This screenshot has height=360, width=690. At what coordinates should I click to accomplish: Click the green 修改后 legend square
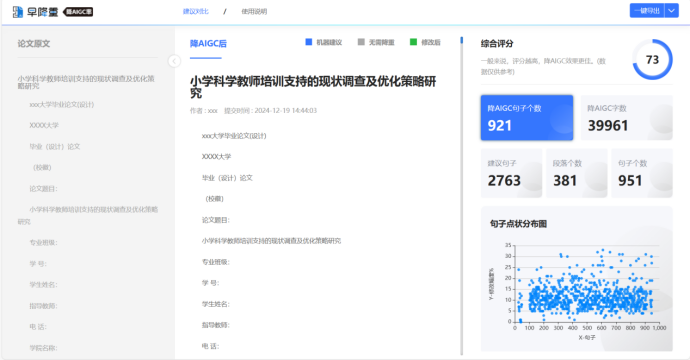click(413, 42)
